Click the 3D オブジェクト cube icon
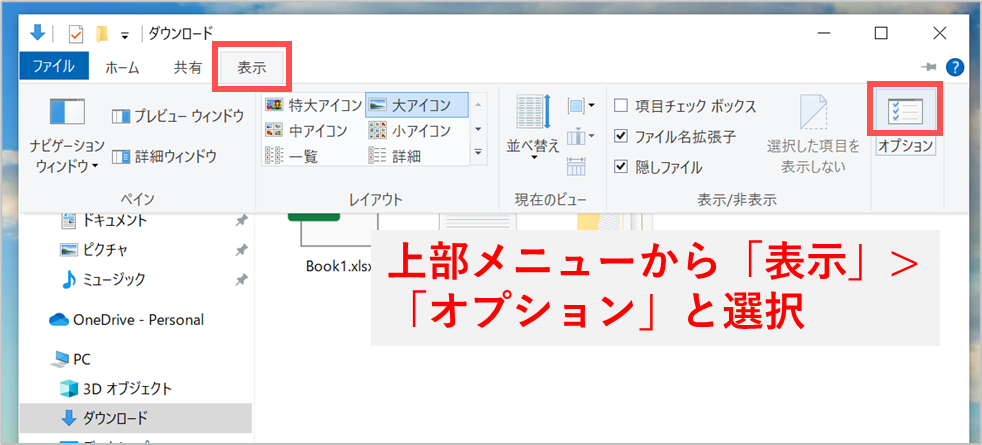The height and width of the screenshot is (445, 982). 68,389
